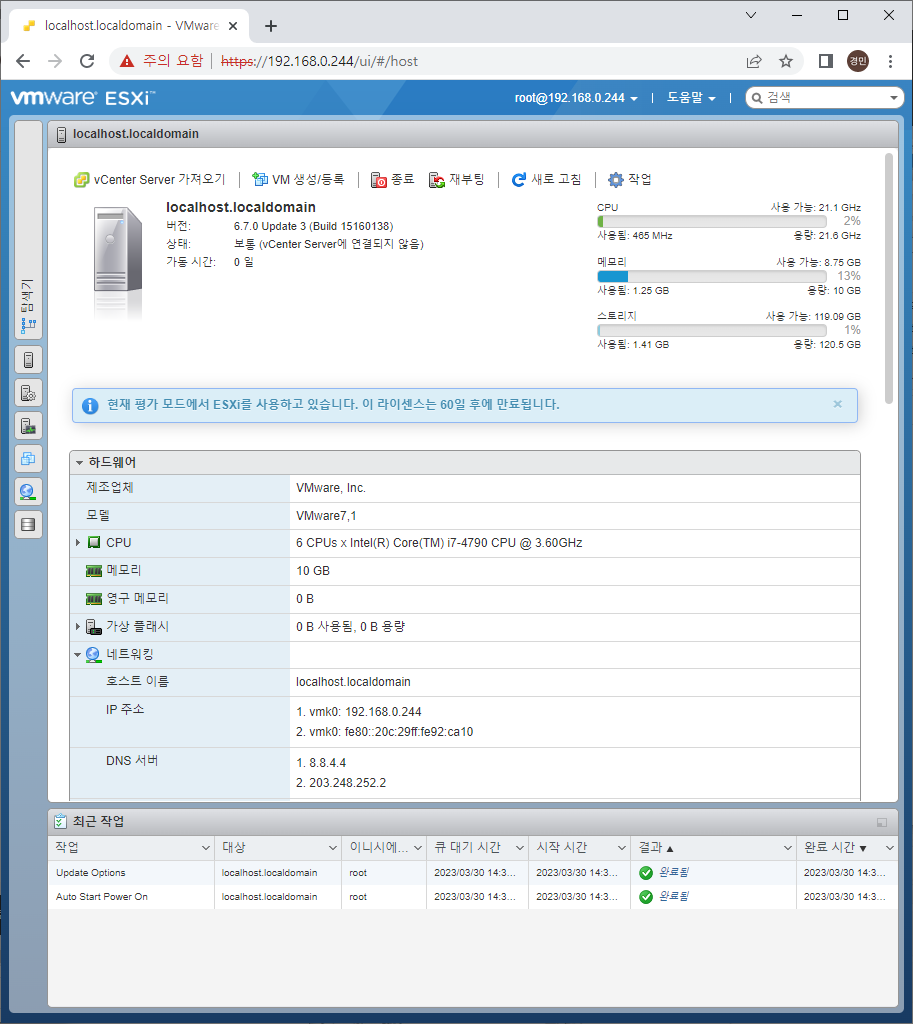Dismiss the evaluation license notice
This screenshot has width=913, height=1024.
[x=837, y=404]
